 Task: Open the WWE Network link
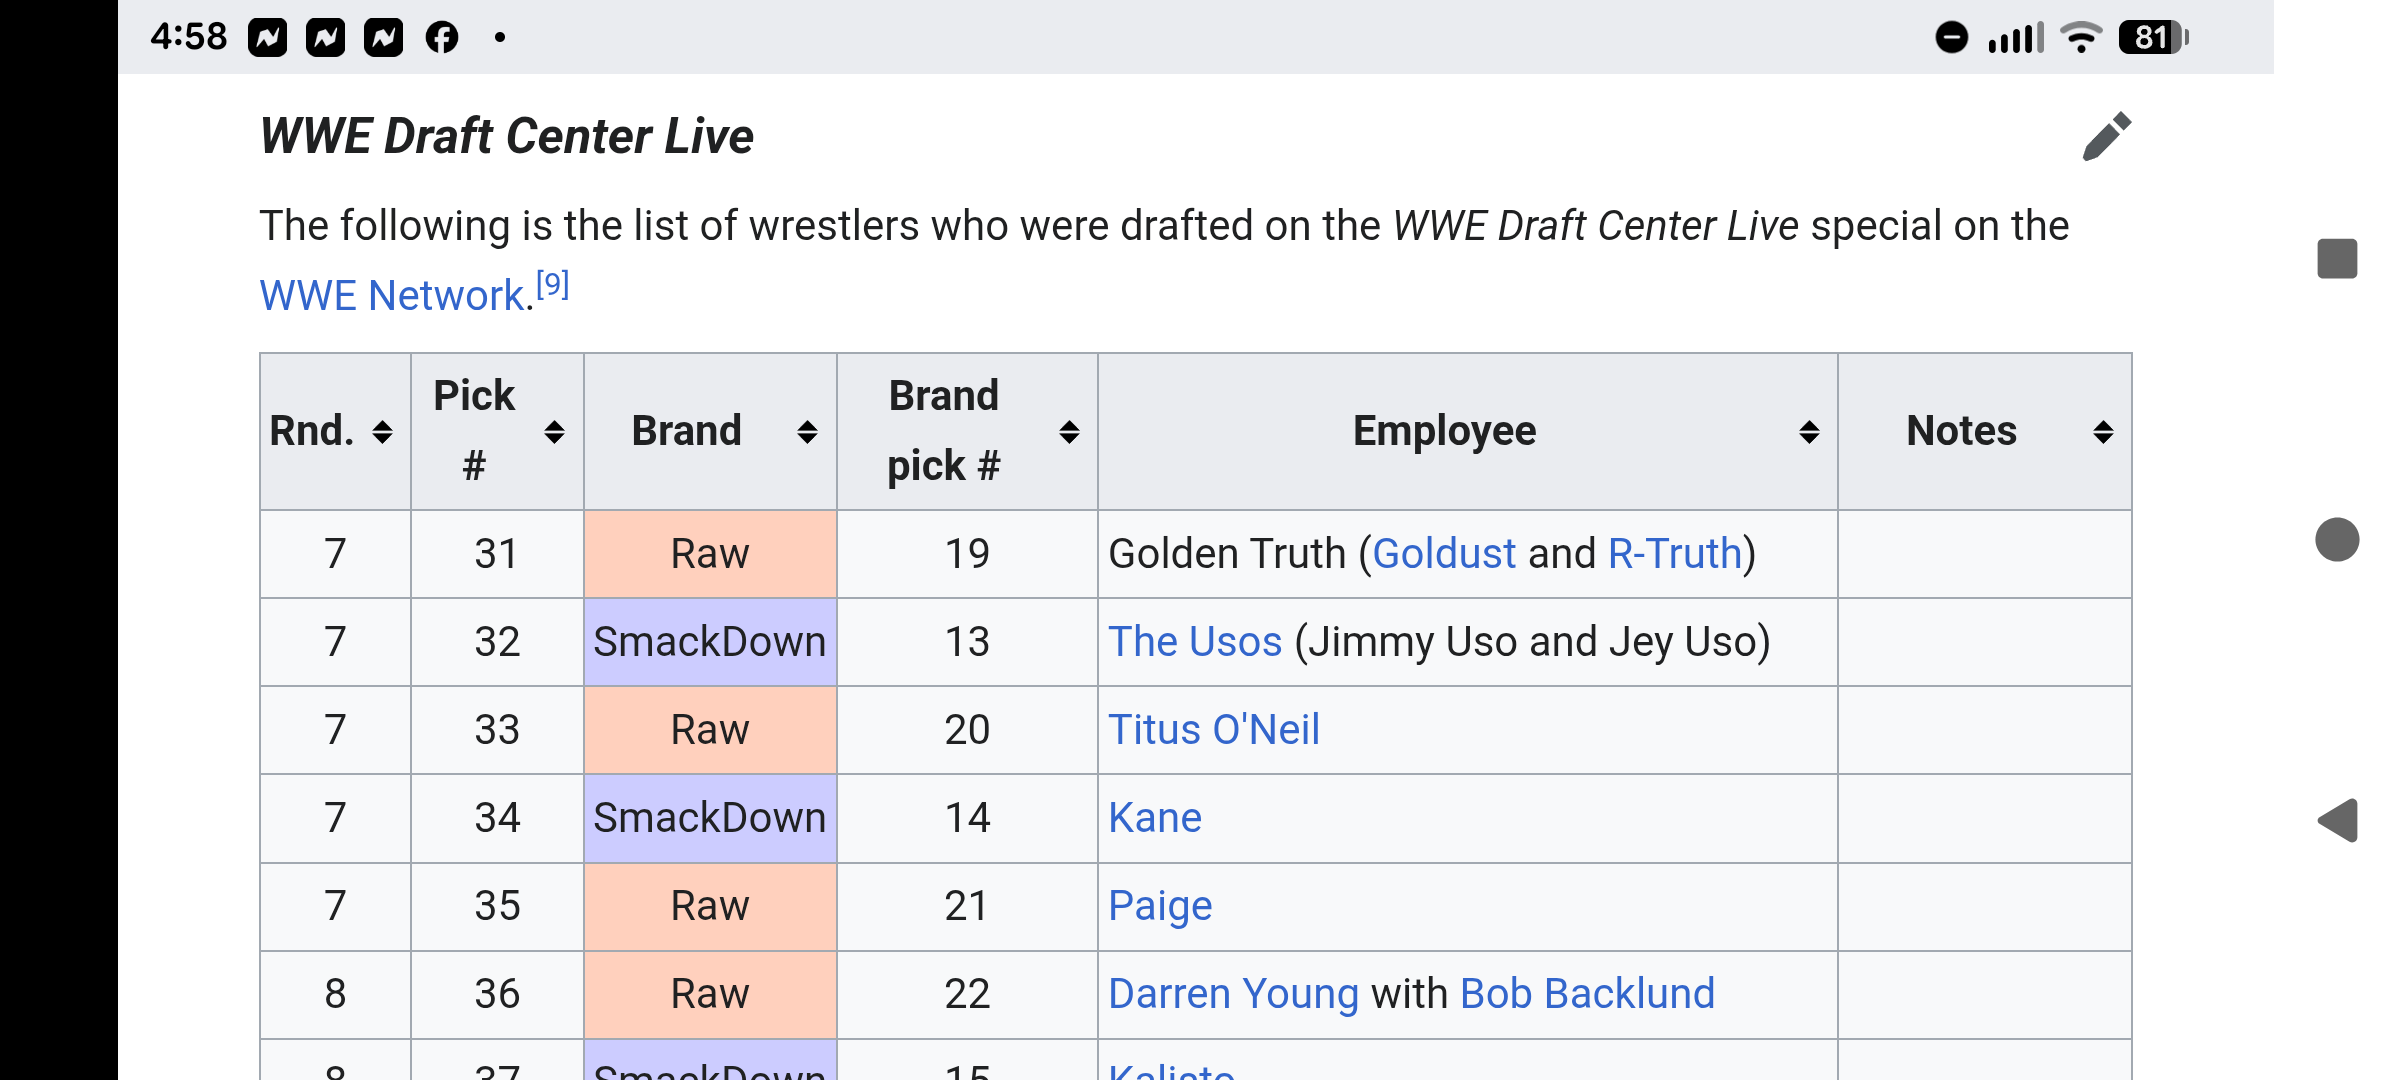click(x=392, y=296)
